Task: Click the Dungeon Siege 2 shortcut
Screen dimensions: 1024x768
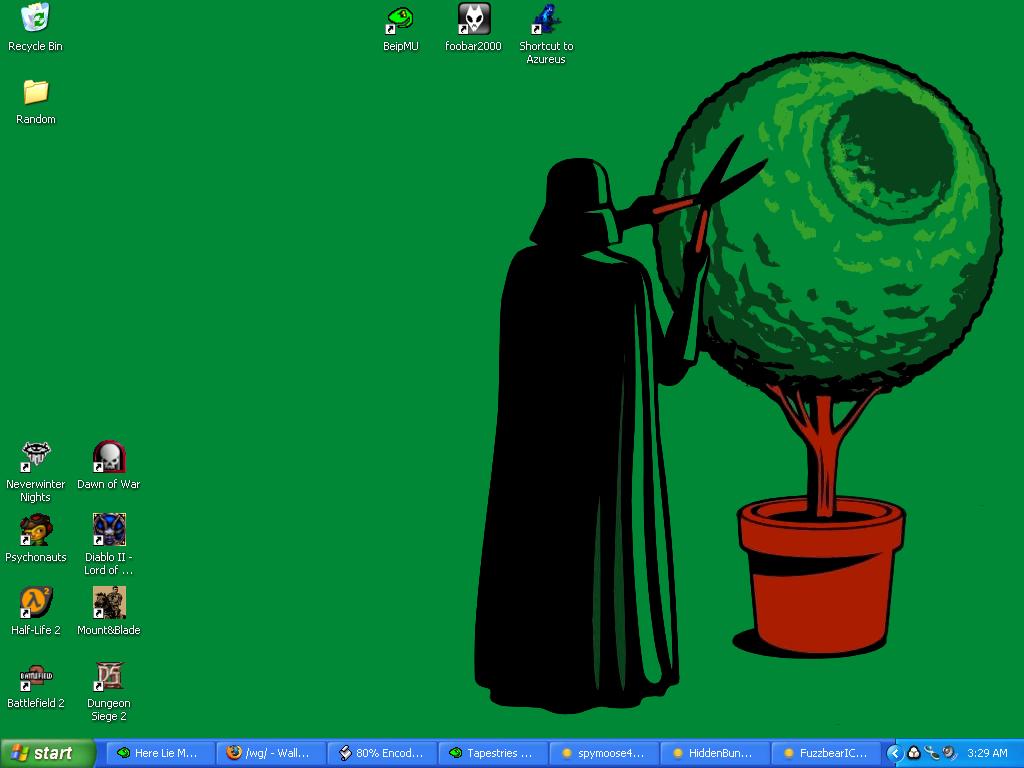Action: [x=109, y=691]
